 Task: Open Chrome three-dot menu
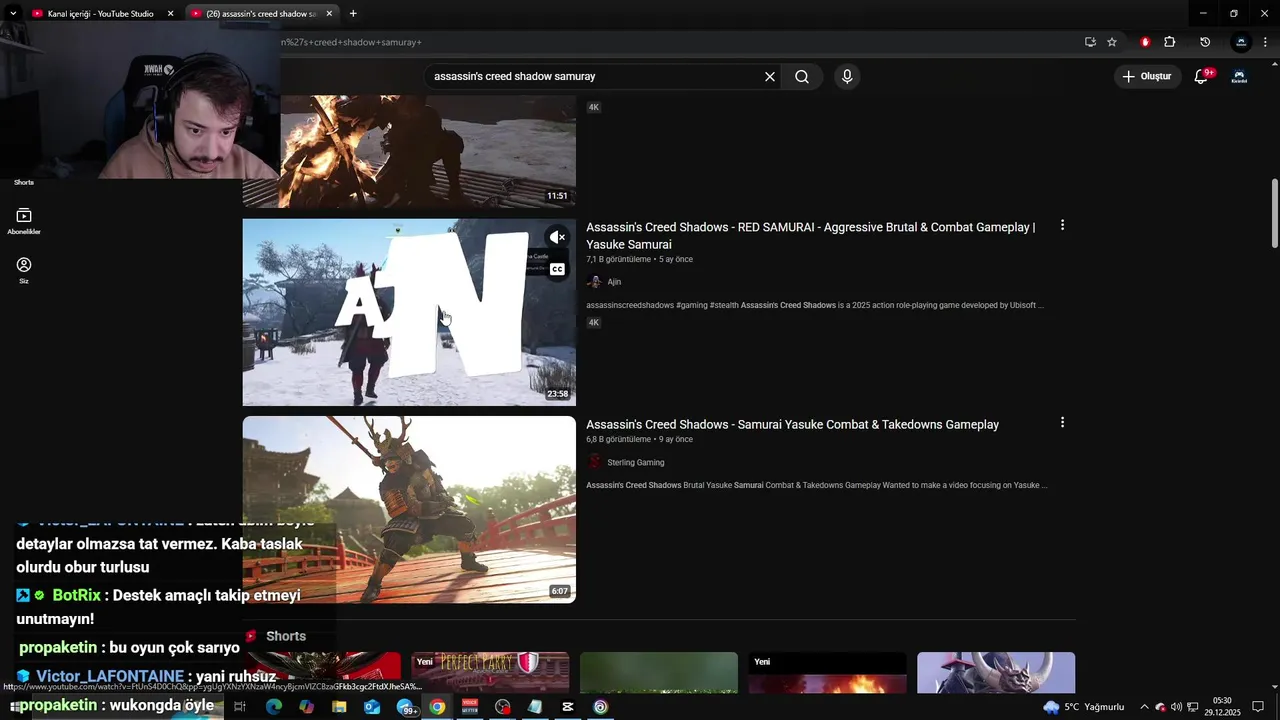point(1265,42)
